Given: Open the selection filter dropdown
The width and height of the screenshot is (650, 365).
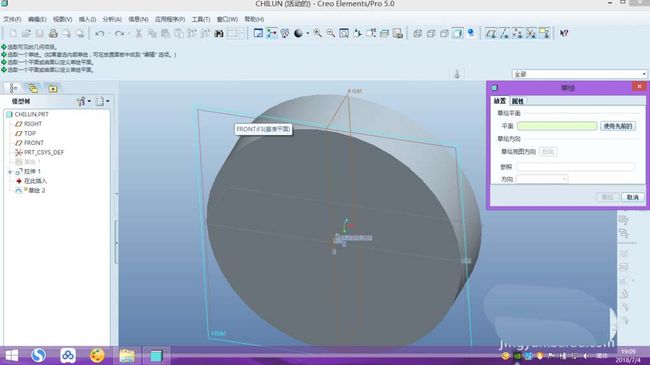Looking at the screenshot, I should coord(580,74).
